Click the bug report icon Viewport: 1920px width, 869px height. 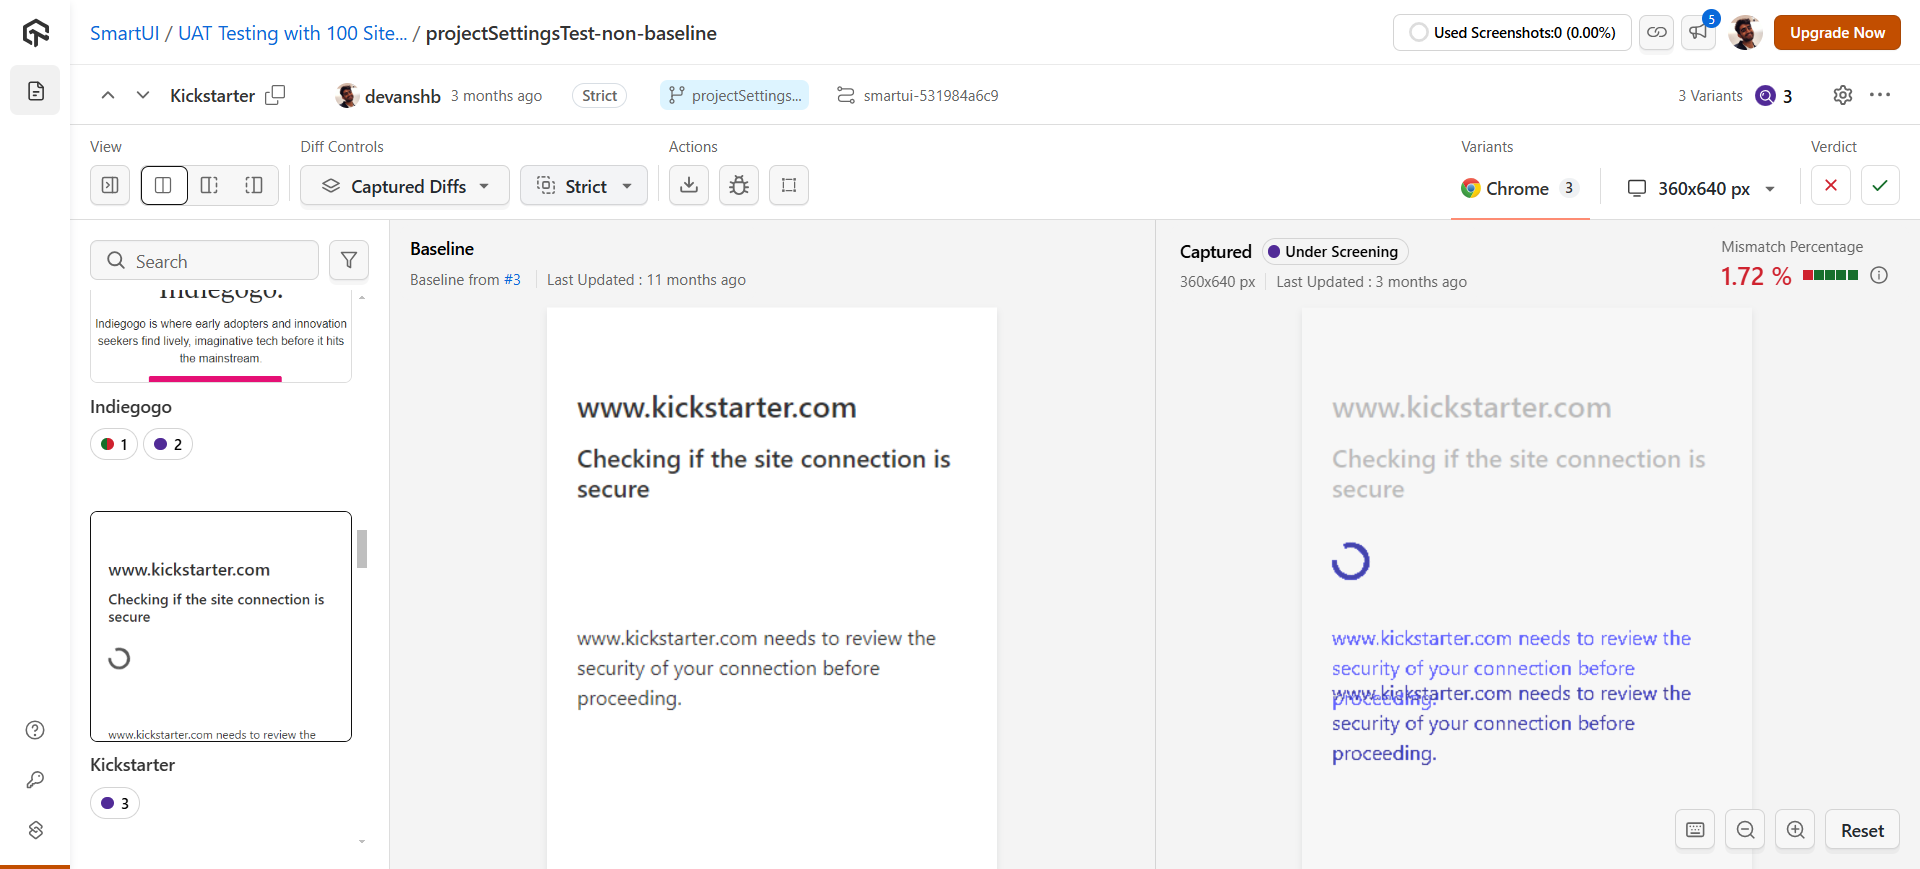[x=739, y=185]
